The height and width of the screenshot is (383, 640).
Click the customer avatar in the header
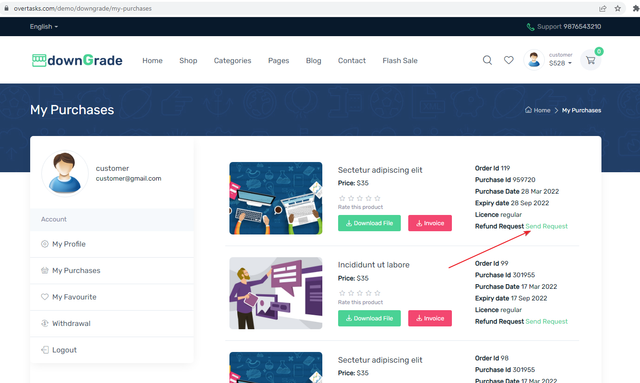click(534, 60)
